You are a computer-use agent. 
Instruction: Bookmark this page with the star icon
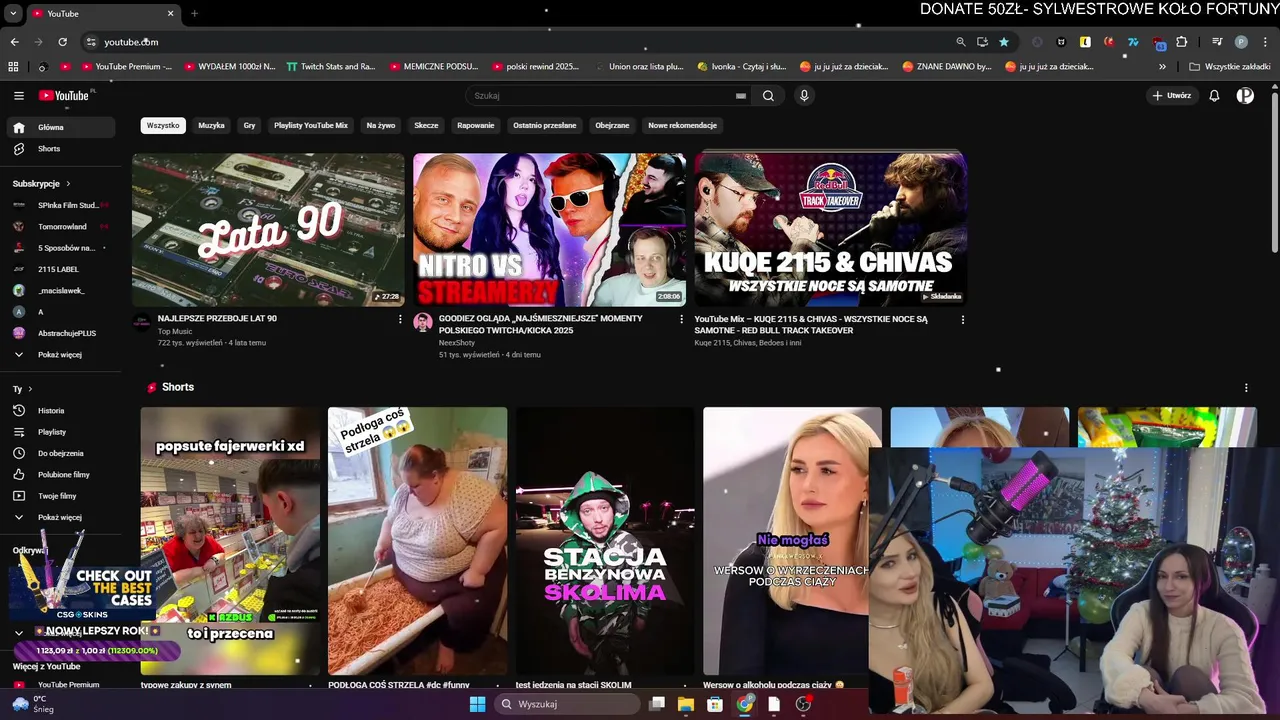coord(1003,42)
